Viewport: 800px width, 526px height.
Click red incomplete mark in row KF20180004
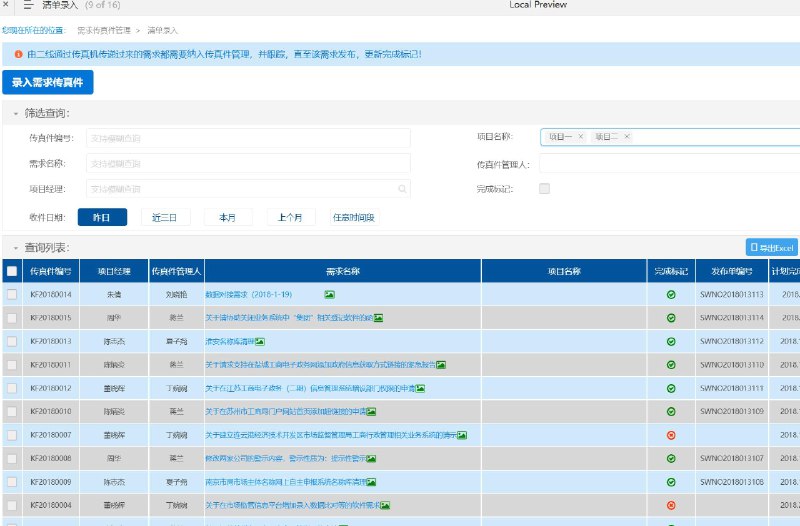click(x=671, y=505)
